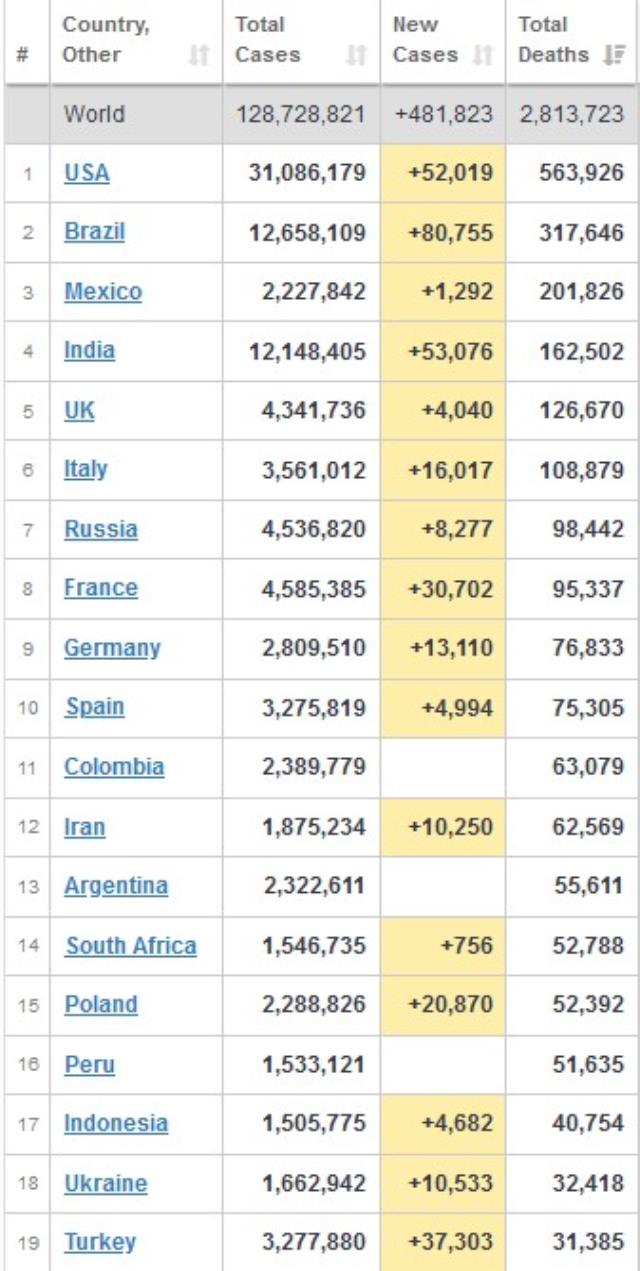Open the France link

pyautogui.click(x=101, y=588)
